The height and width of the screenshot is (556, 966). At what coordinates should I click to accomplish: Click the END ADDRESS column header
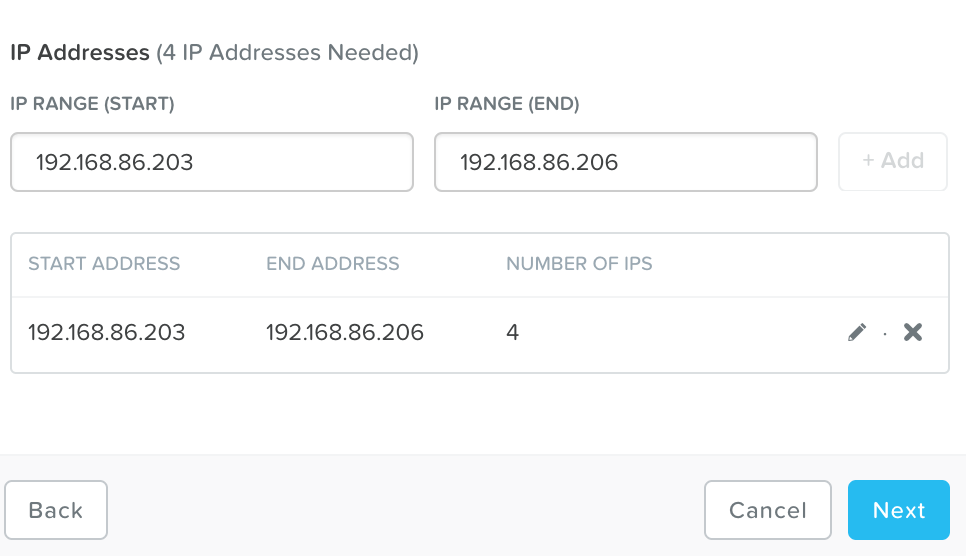tap(332, 264)
